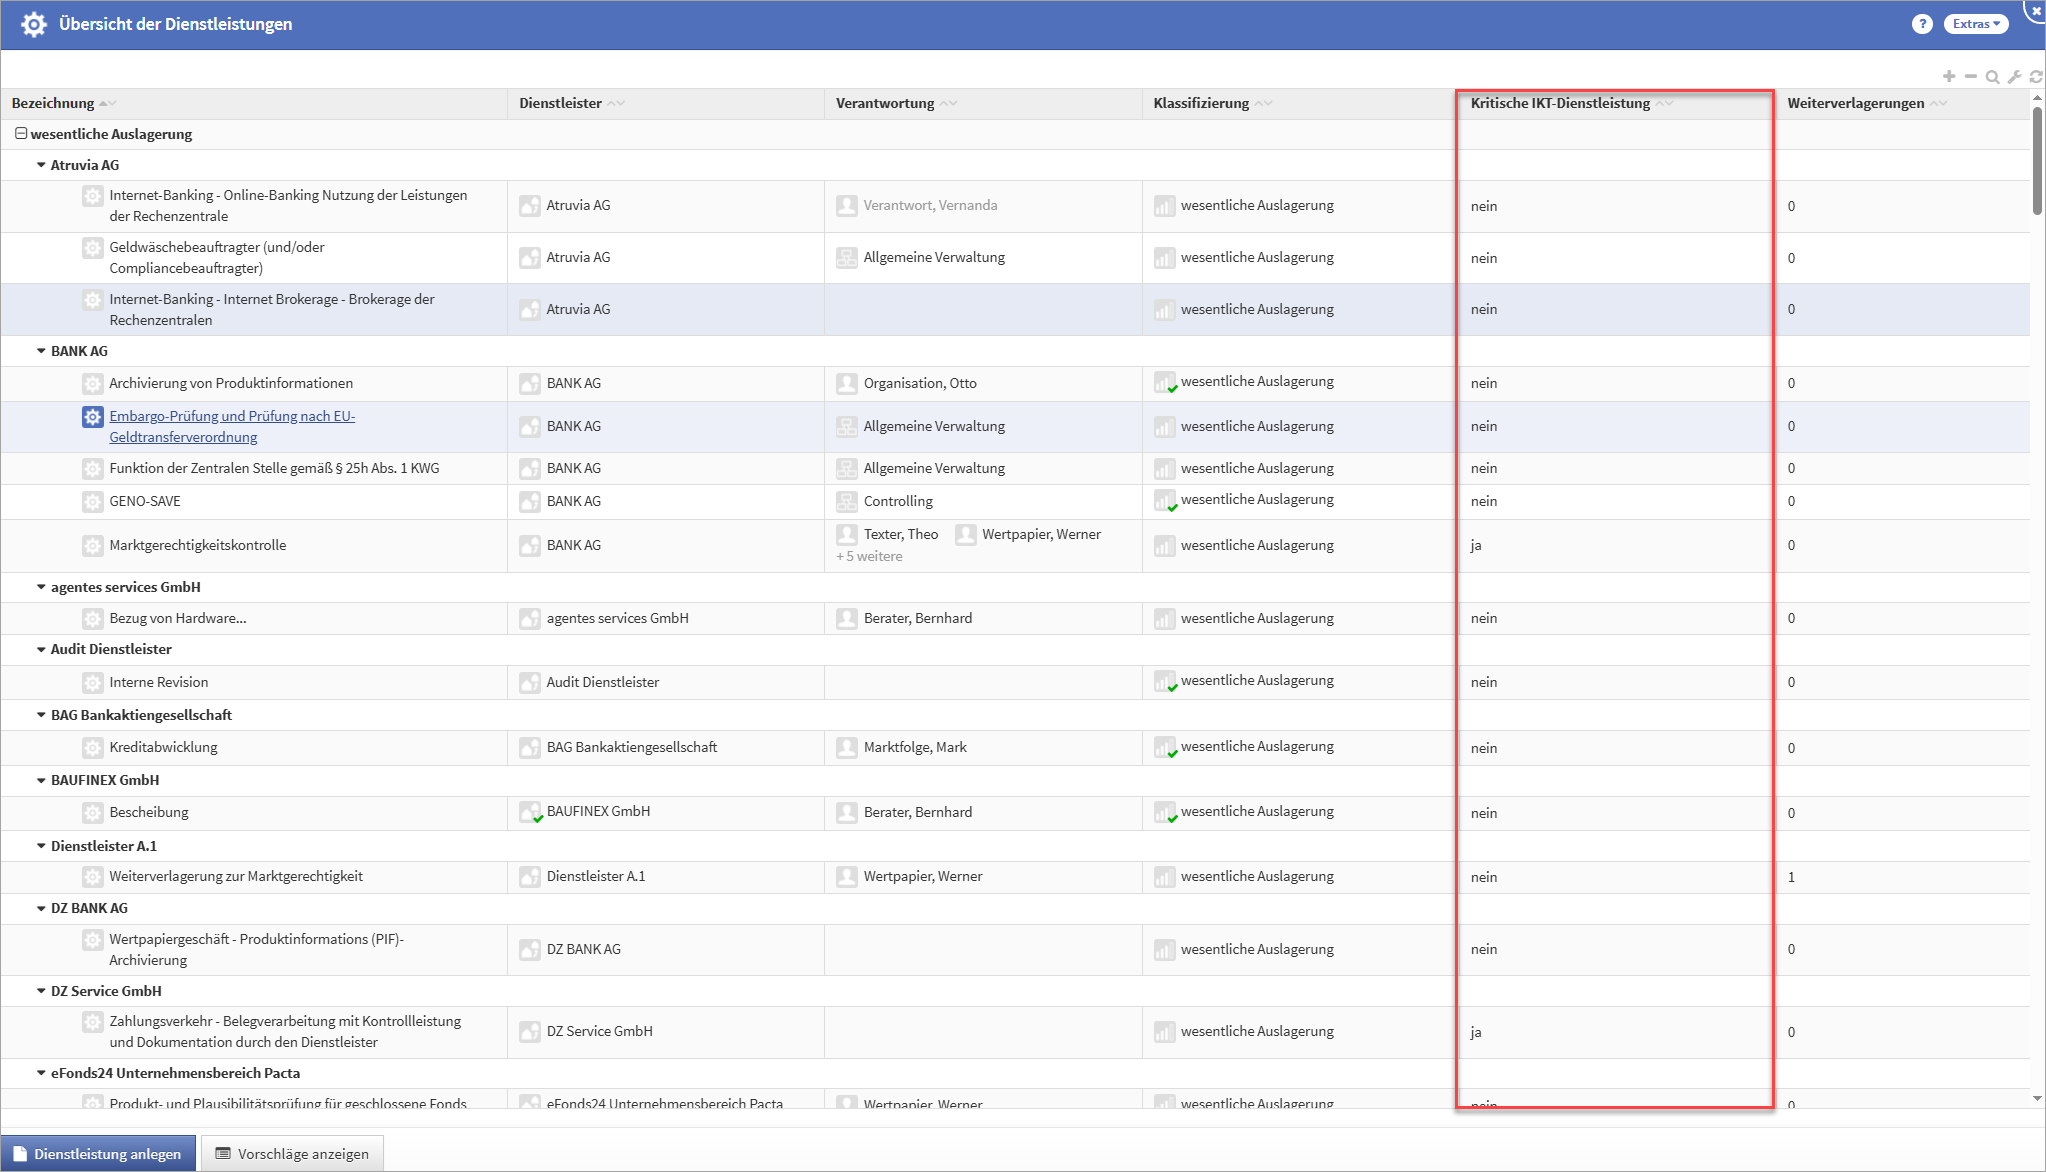Sort by Dienstleister column header
The width and height of the screenshot is (2046, 1172).
tap(560, 103)
